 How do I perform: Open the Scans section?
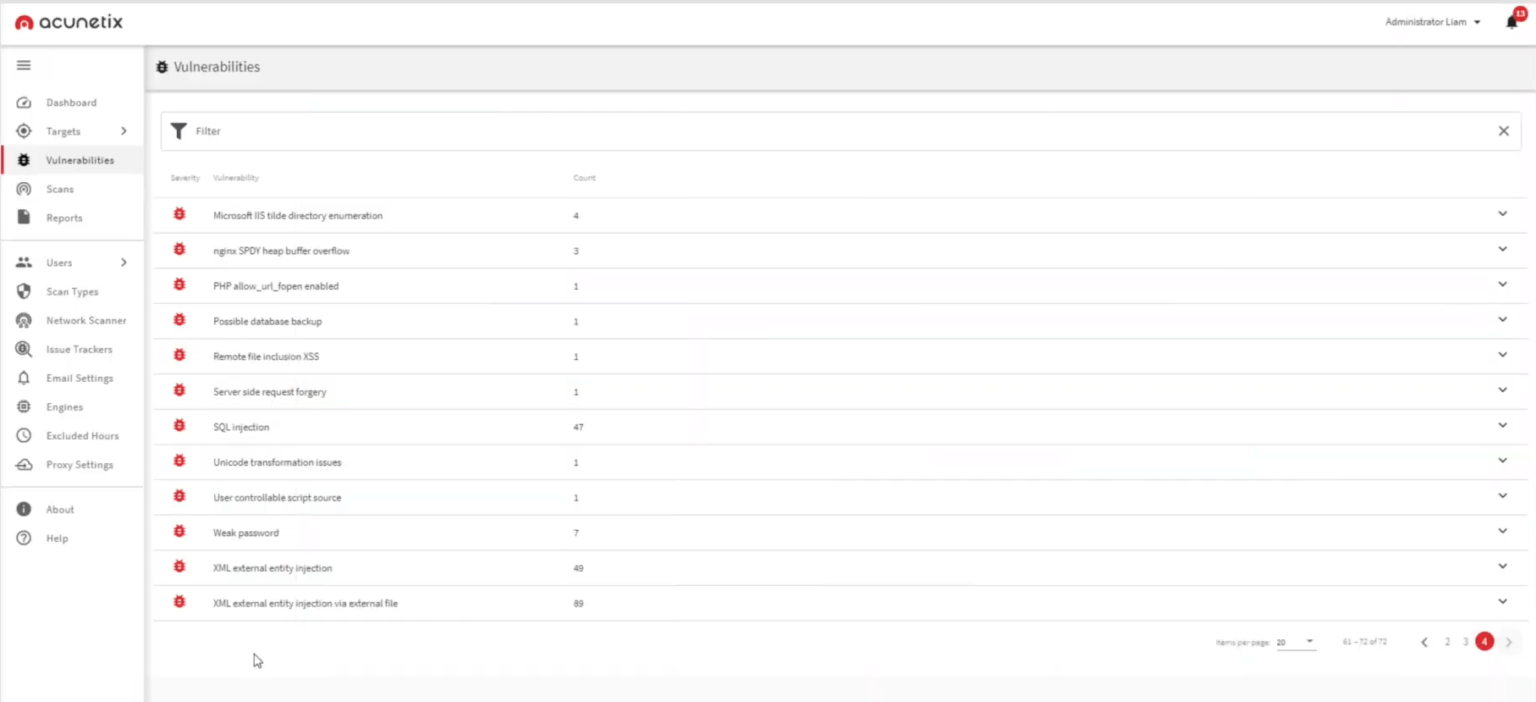(60, 189)
